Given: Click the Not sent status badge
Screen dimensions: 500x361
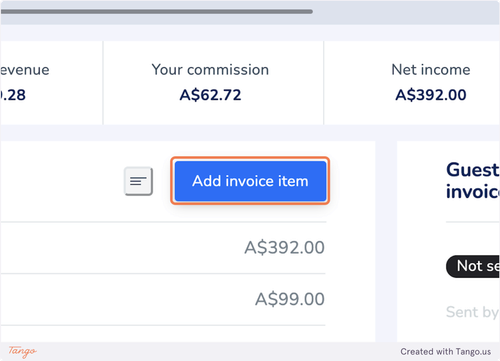Looking at the screenshot, I should (473, 266).
